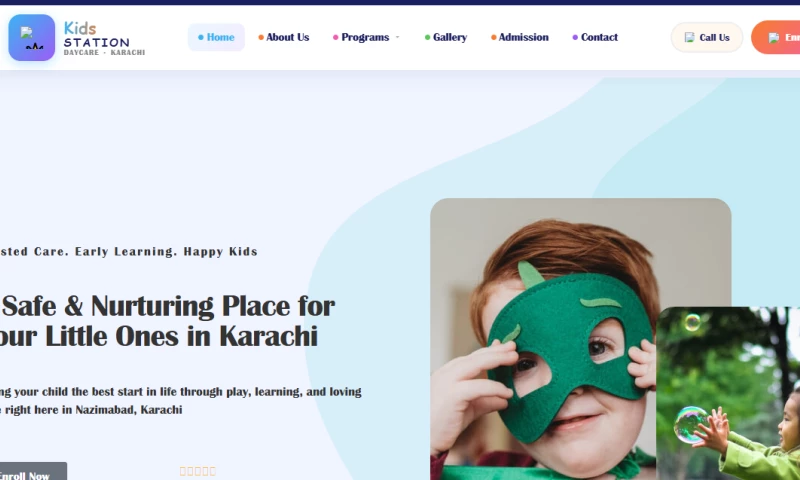This screenshot has width=800, height=480.
Task: Click the 'right here in Nazimabad, Karachi' text
Action: coord(94,410)
